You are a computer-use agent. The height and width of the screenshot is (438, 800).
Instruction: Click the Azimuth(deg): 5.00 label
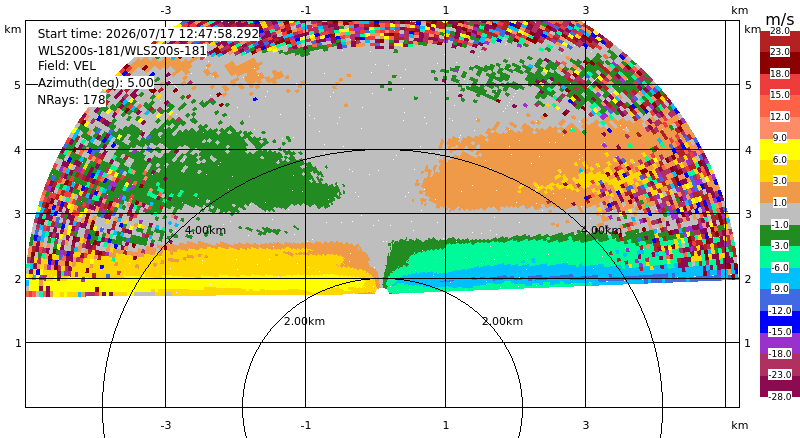coord(95,83)
